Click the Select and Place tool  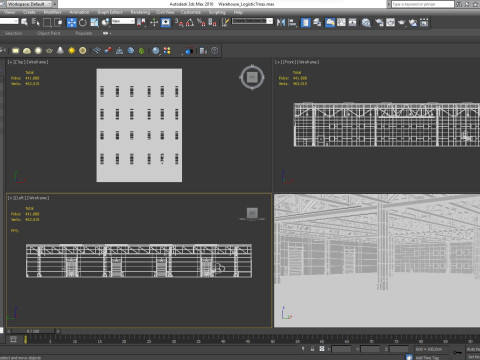[x=106, y=22]
